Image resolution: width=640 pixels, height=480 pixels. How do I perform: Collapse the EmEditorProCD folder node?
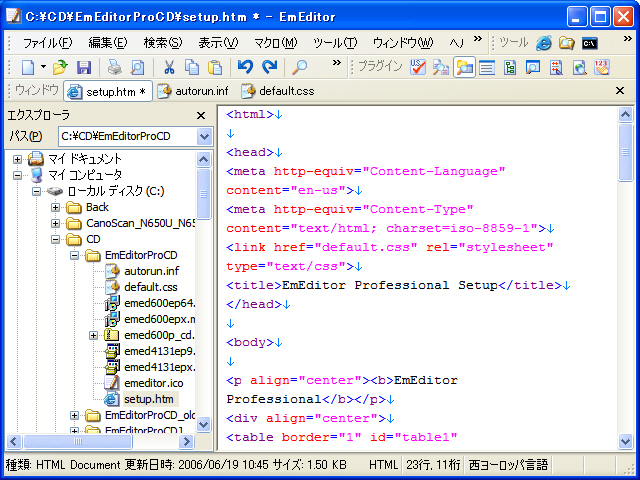click(74, 256)
